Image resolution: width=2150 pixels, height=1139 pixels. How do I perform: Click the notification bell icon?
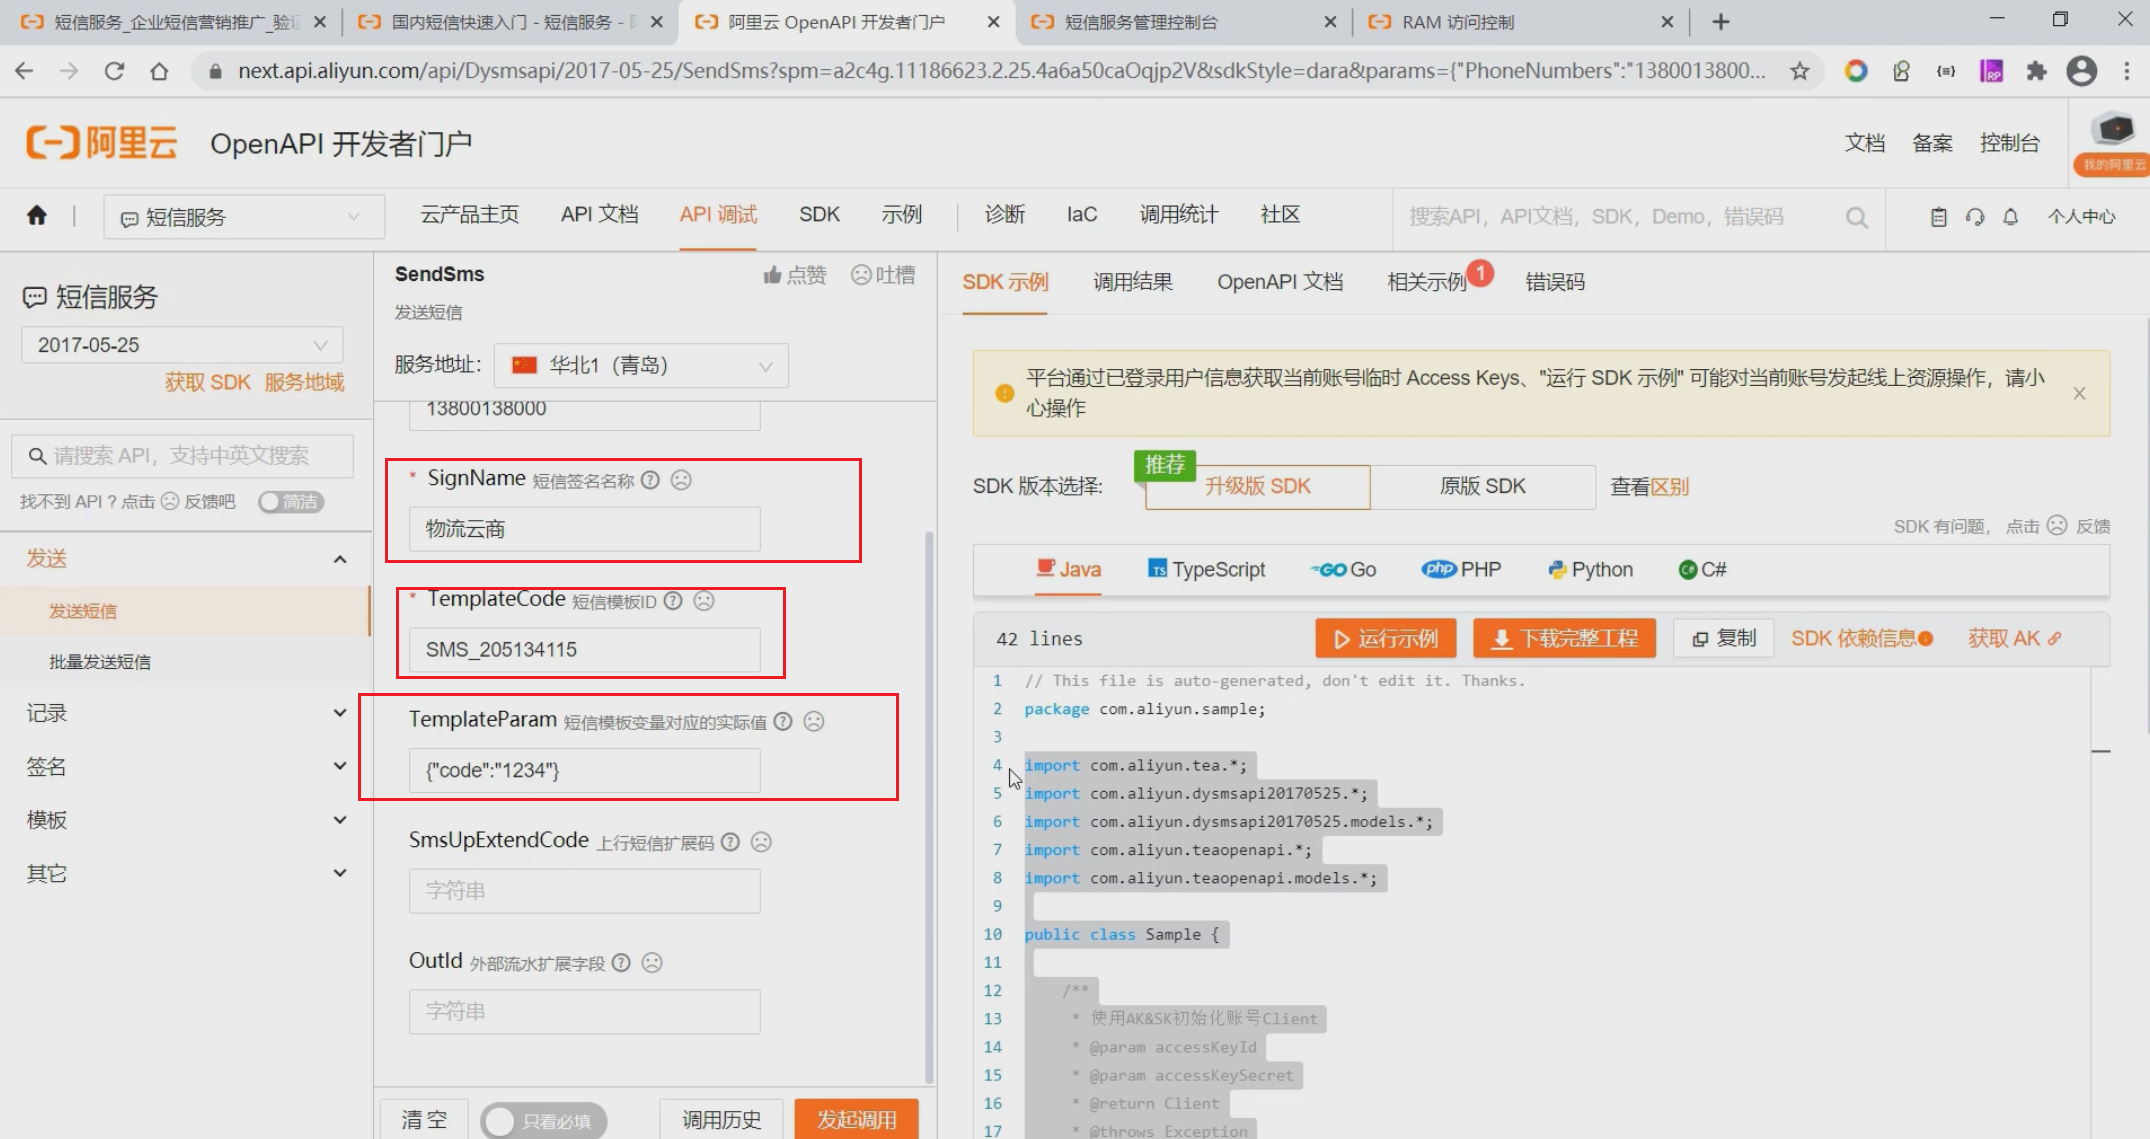click(x=2010, y=217)
